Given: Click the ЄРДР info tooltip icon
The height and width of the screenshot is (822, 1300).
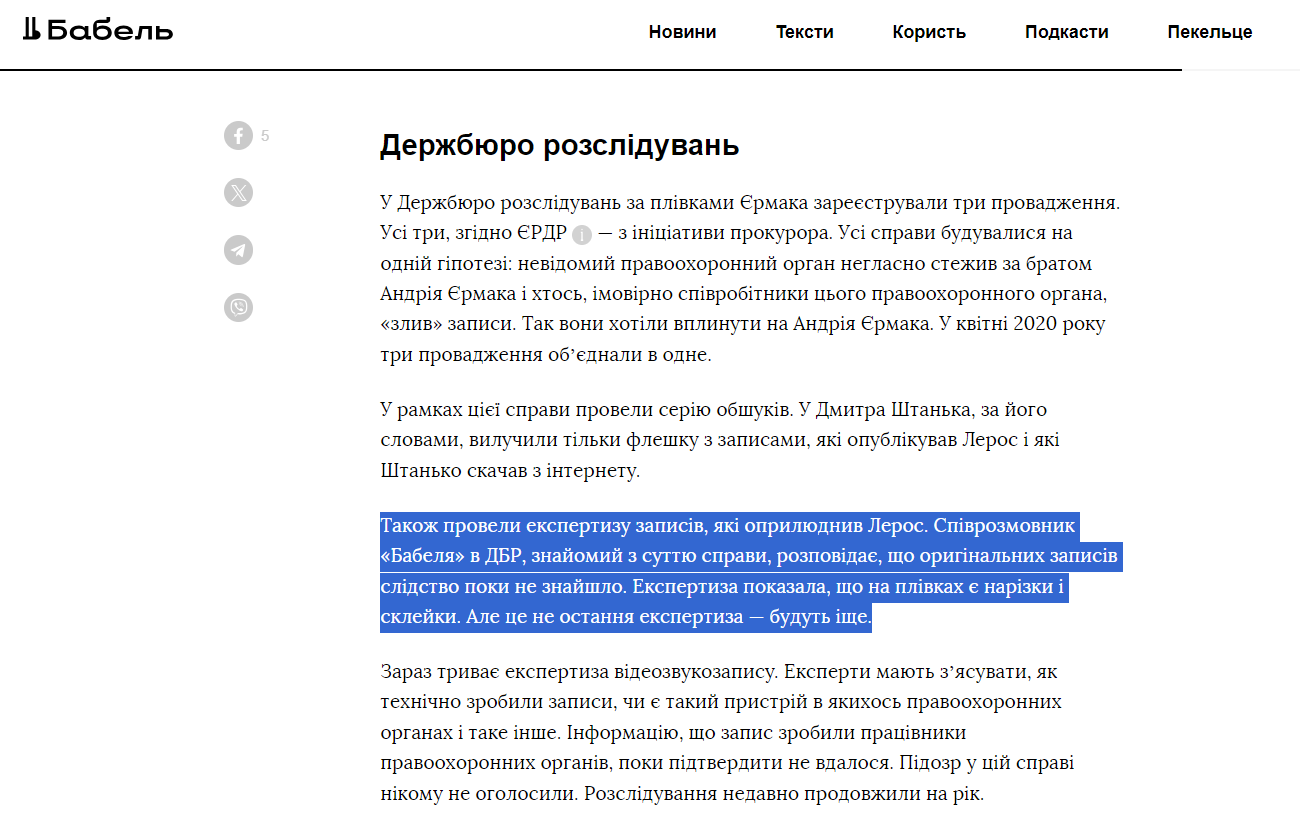Looking at the screenshot, I should click(582, 235).
